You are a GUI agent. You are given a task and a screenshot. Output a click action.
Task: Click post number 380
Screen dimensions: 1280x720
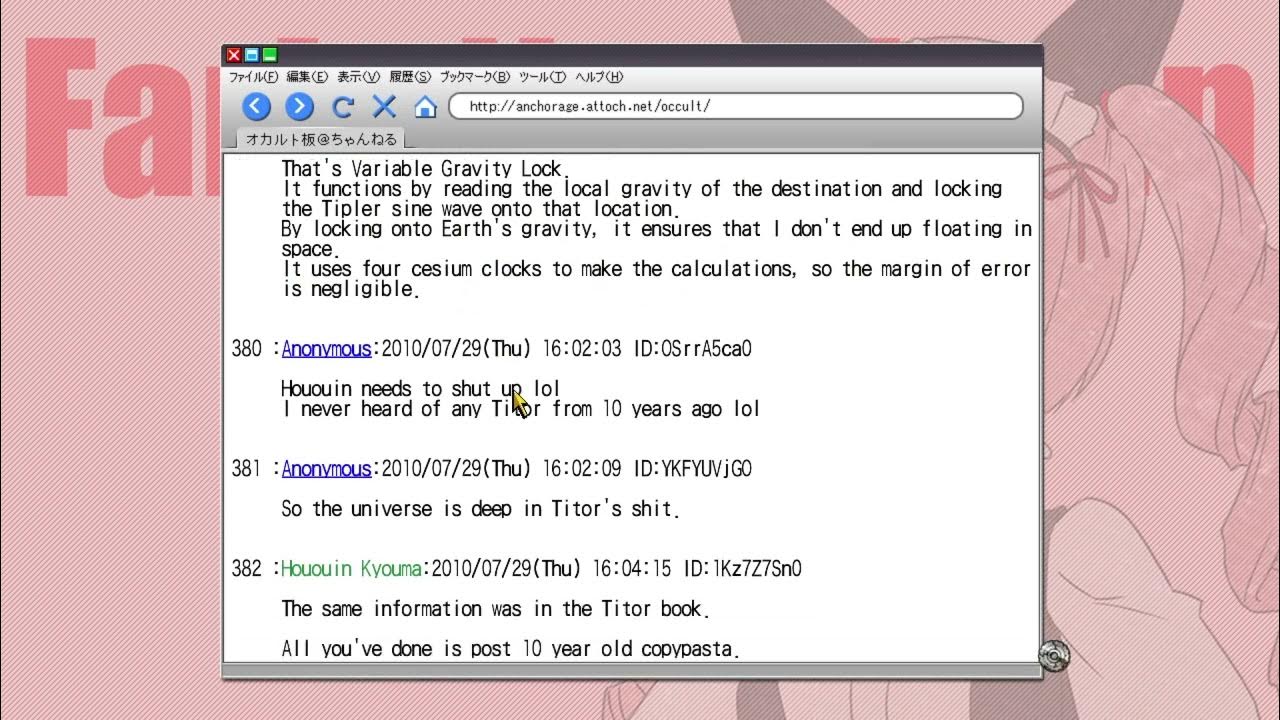(x=246, y=349)
